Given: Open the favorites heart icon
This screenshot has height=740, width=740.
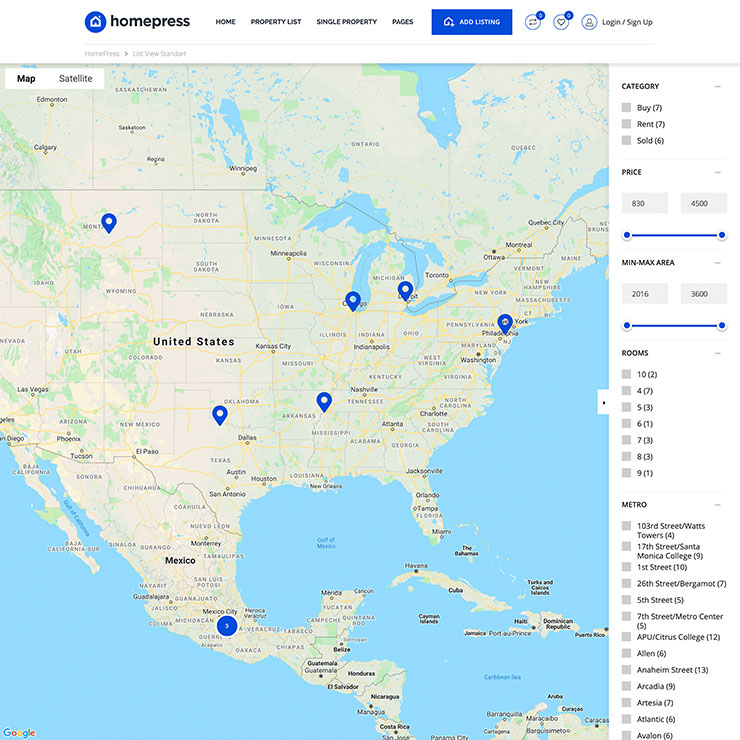Looking at the screenshot, I should 561,22.
